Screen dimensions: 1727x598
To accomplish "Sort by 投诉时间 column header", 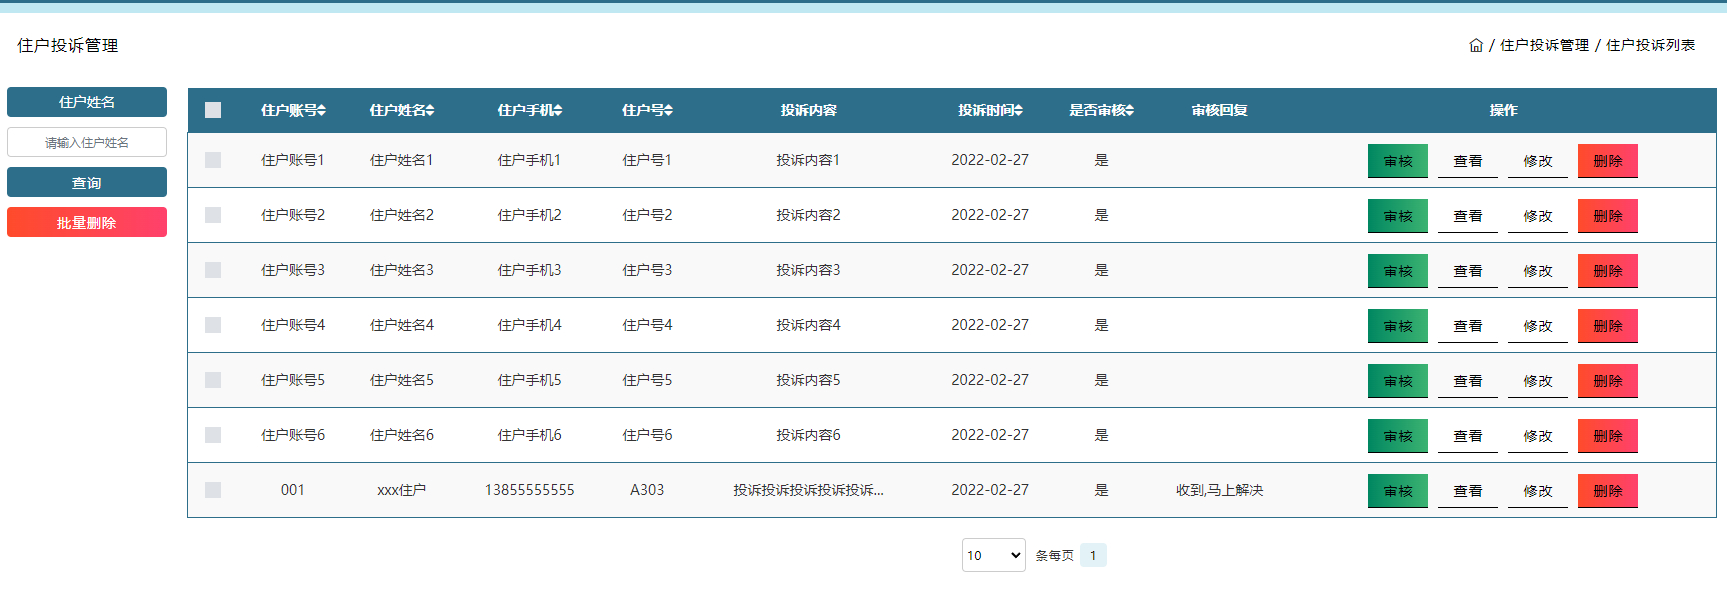I will (990, 110).
